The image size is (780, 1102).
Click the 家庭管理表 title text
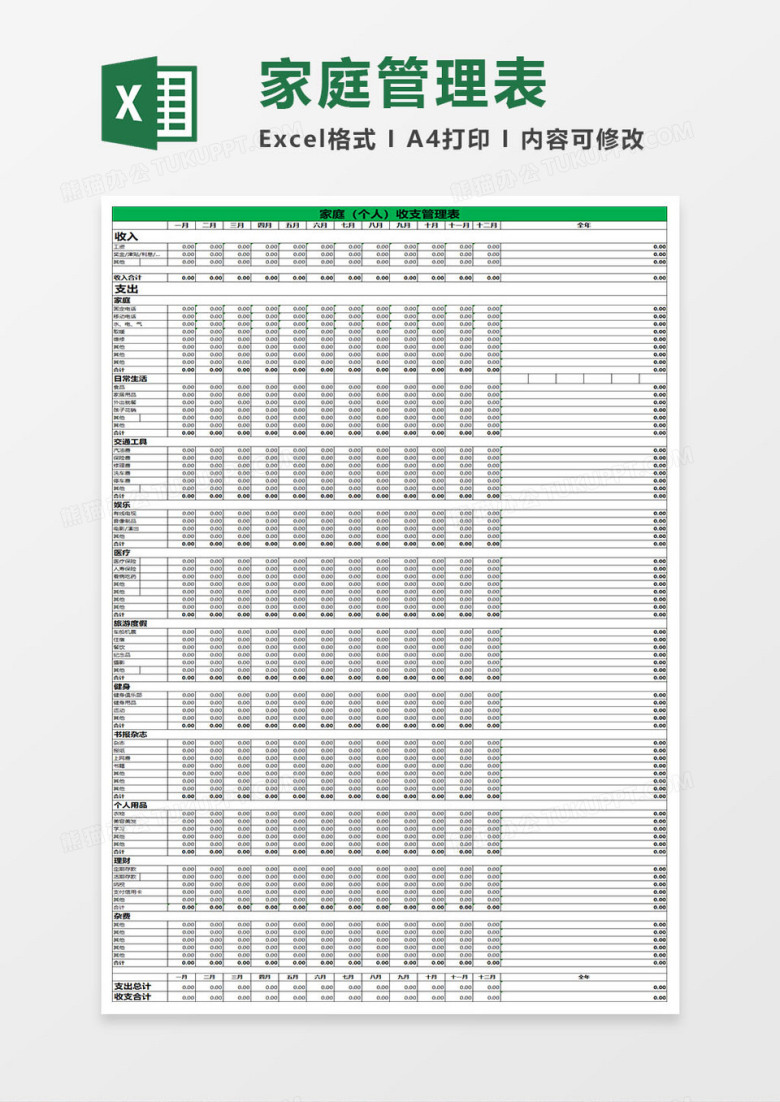pos(403,84)
